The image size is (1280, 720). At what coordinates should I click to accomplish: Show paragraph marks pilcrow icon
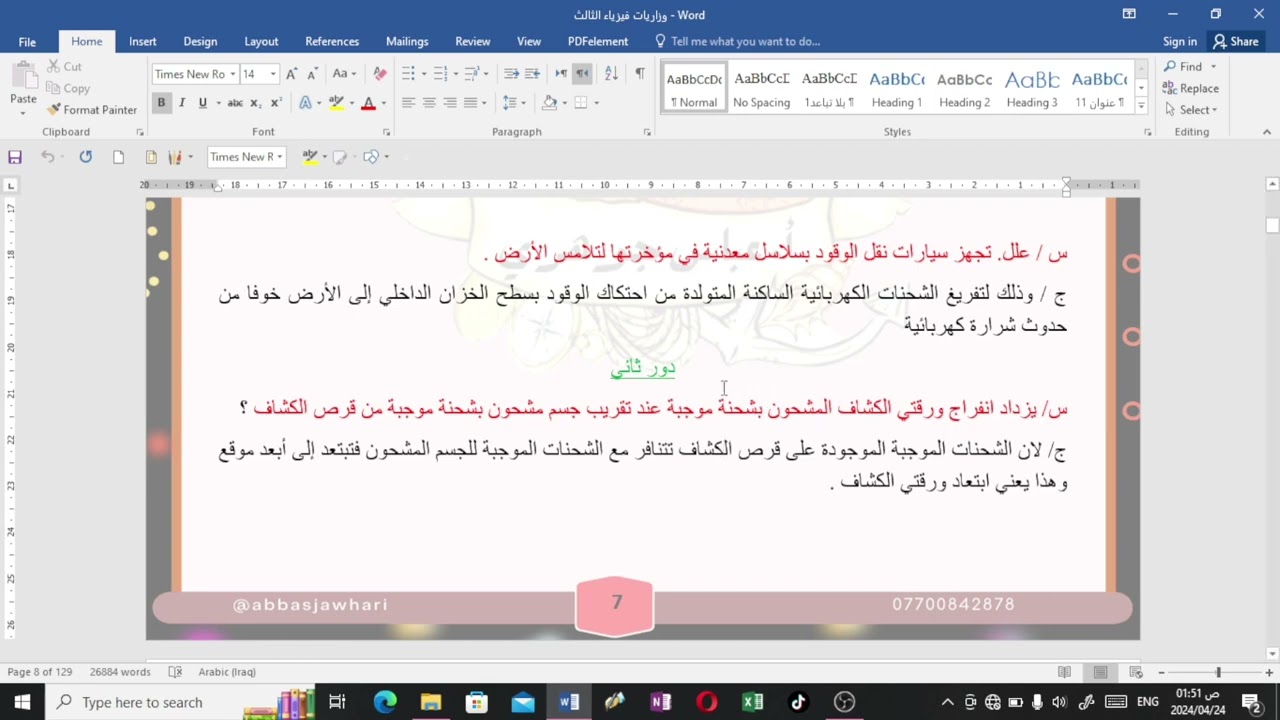640,74
